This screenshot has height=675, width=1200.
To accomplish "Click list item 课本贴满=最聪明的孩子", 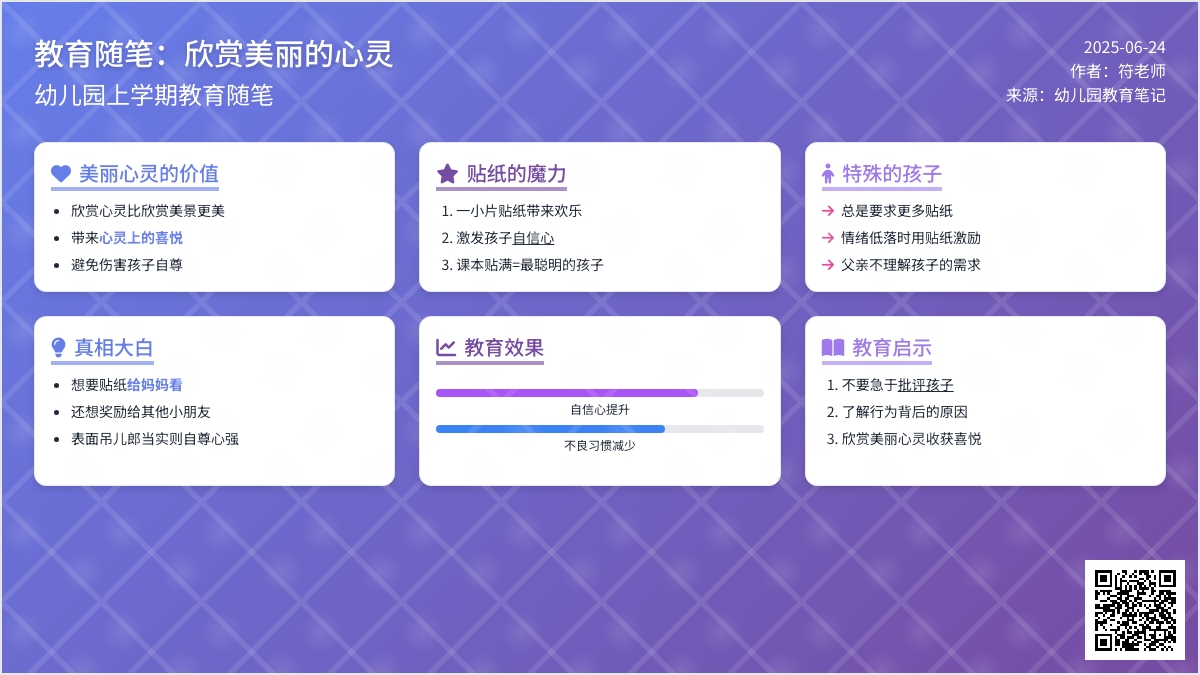I will point(530,265).
